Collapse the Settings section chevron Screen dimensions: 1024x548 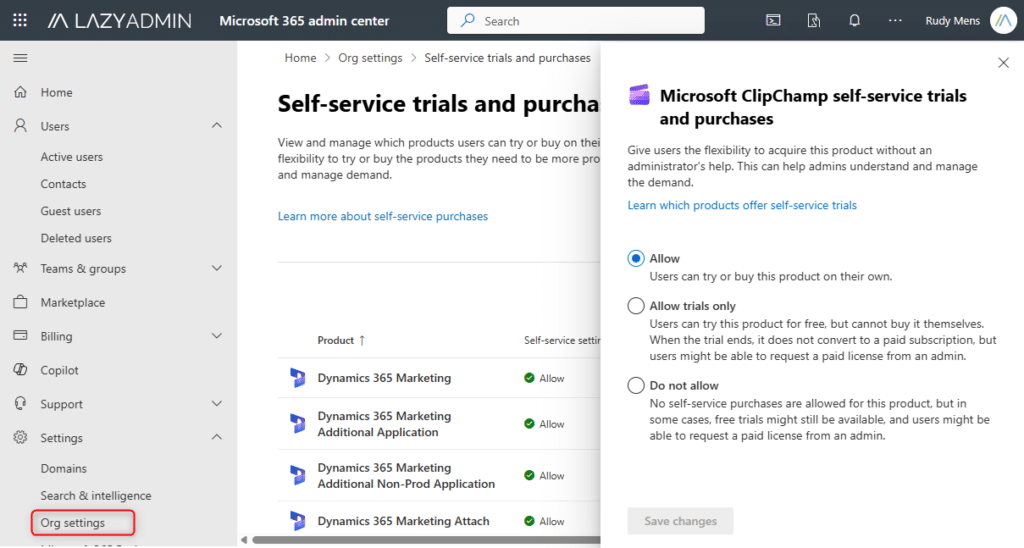pyautogui.click(x=217, y=437)
